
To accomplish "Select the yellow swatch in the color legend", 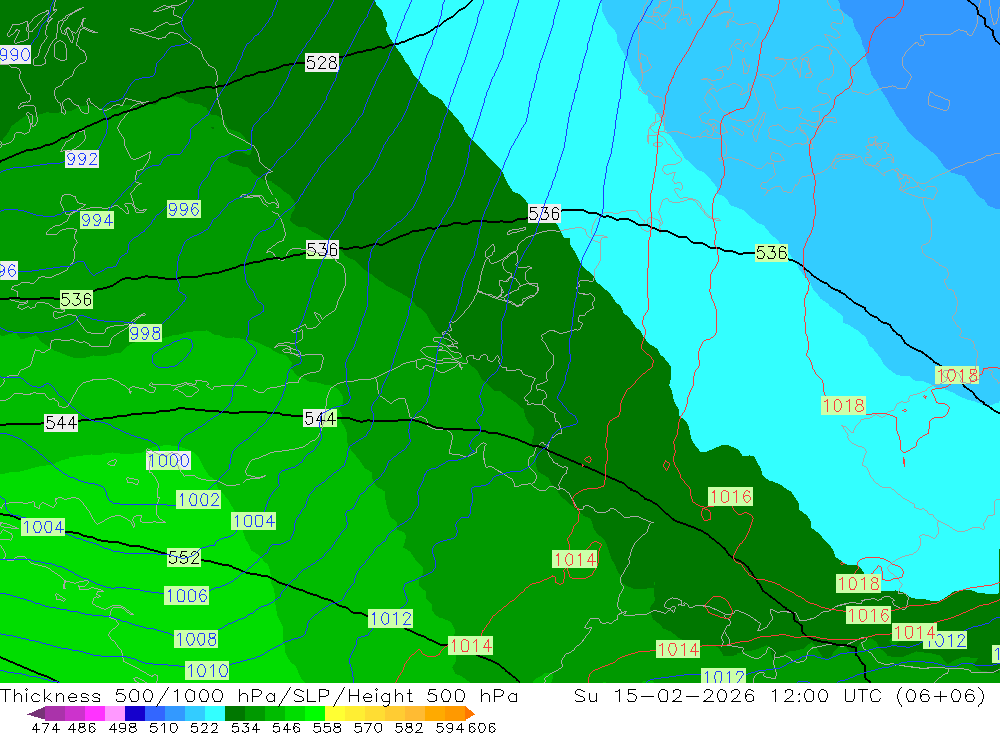I will tap(335, 714).
